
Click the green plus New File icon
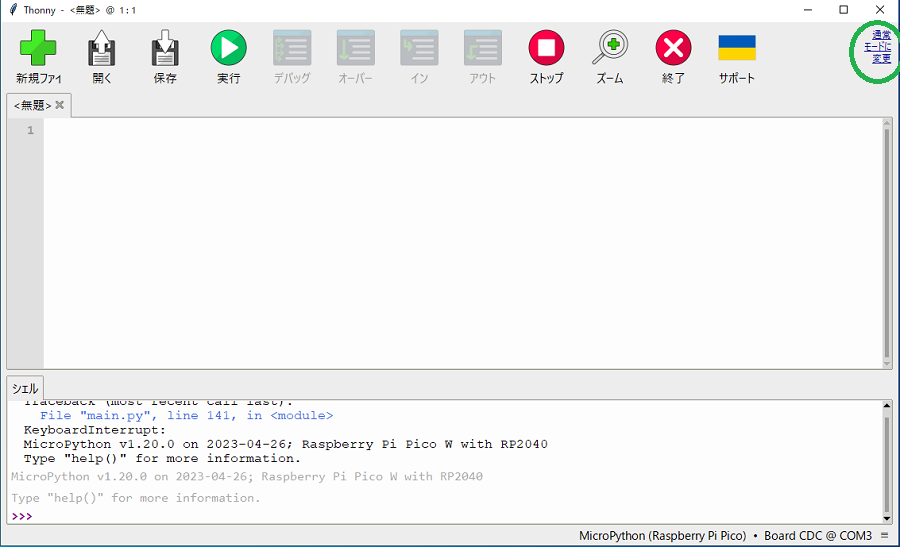click(38, 48)
